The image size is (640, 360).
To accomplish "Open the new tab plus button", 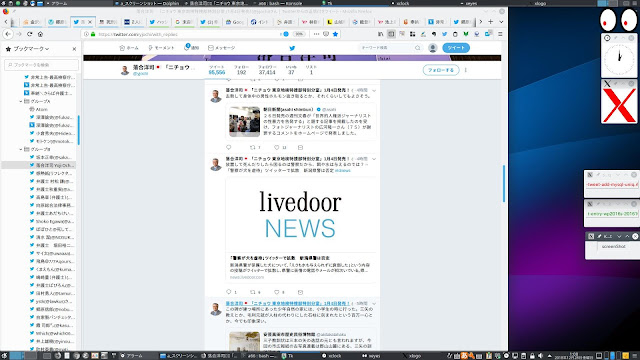I will click(x=491, y=22).
